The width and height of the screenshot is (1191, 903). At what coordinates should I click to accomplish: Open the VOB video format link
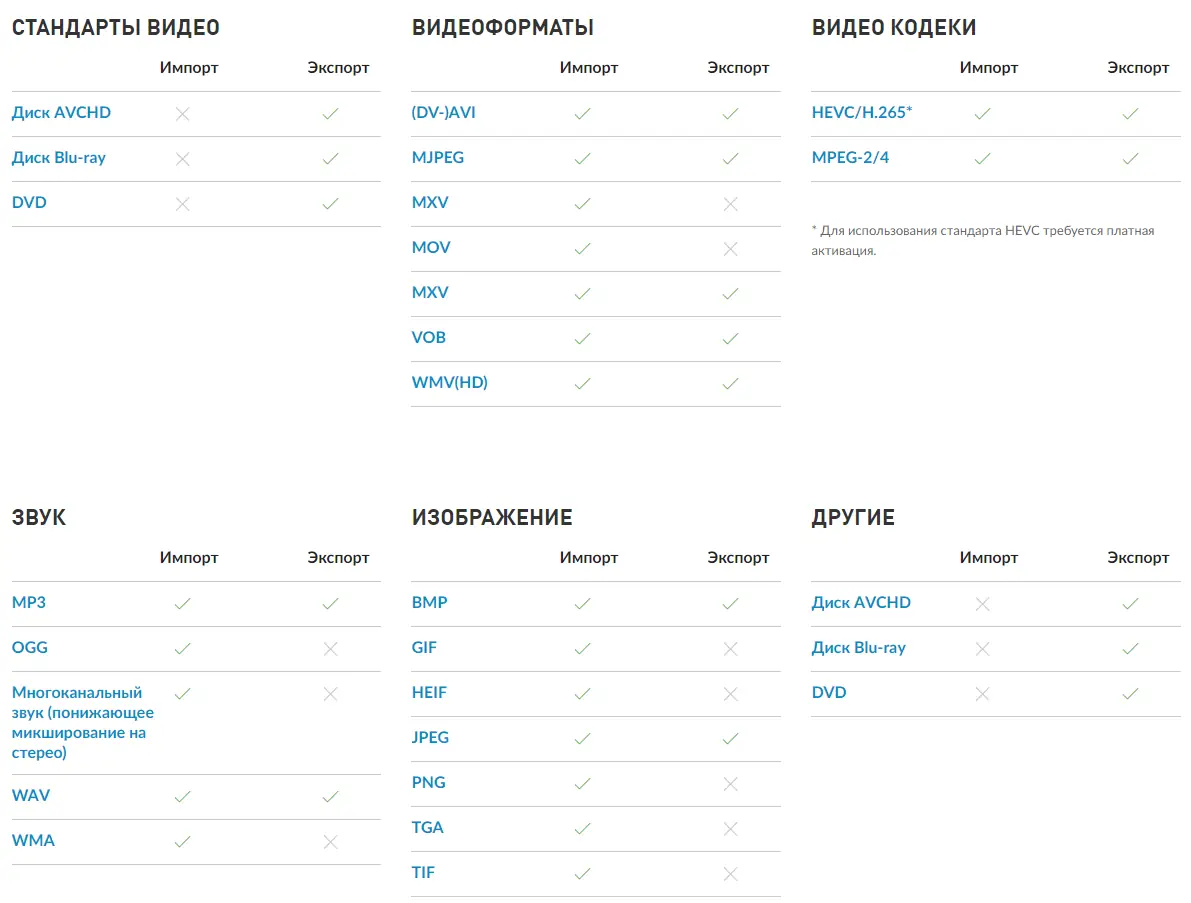(429, 338)
